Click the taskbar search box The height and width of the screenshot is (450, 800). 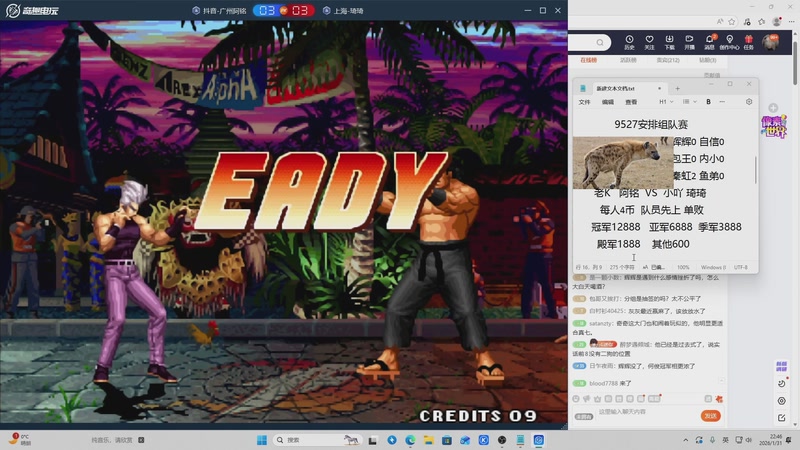tap(317, 440)
